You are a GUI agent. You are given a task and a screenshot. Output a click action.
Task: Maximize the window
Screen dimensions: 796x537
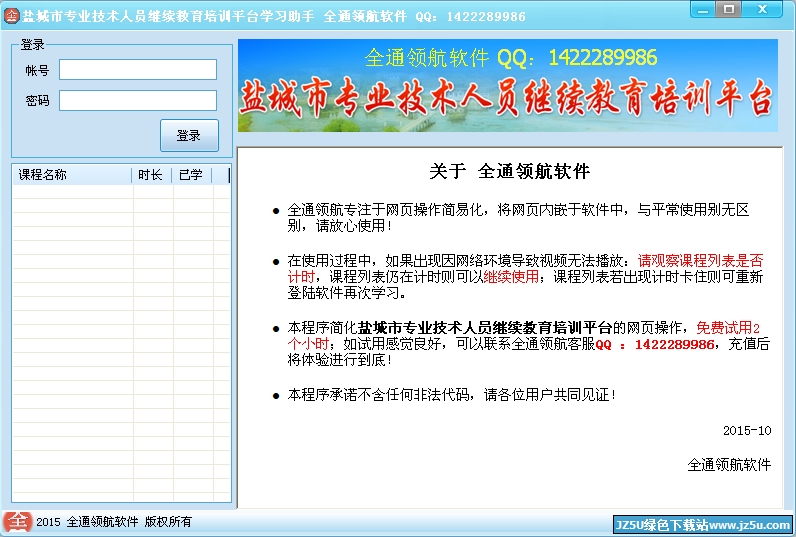(728, 10)
